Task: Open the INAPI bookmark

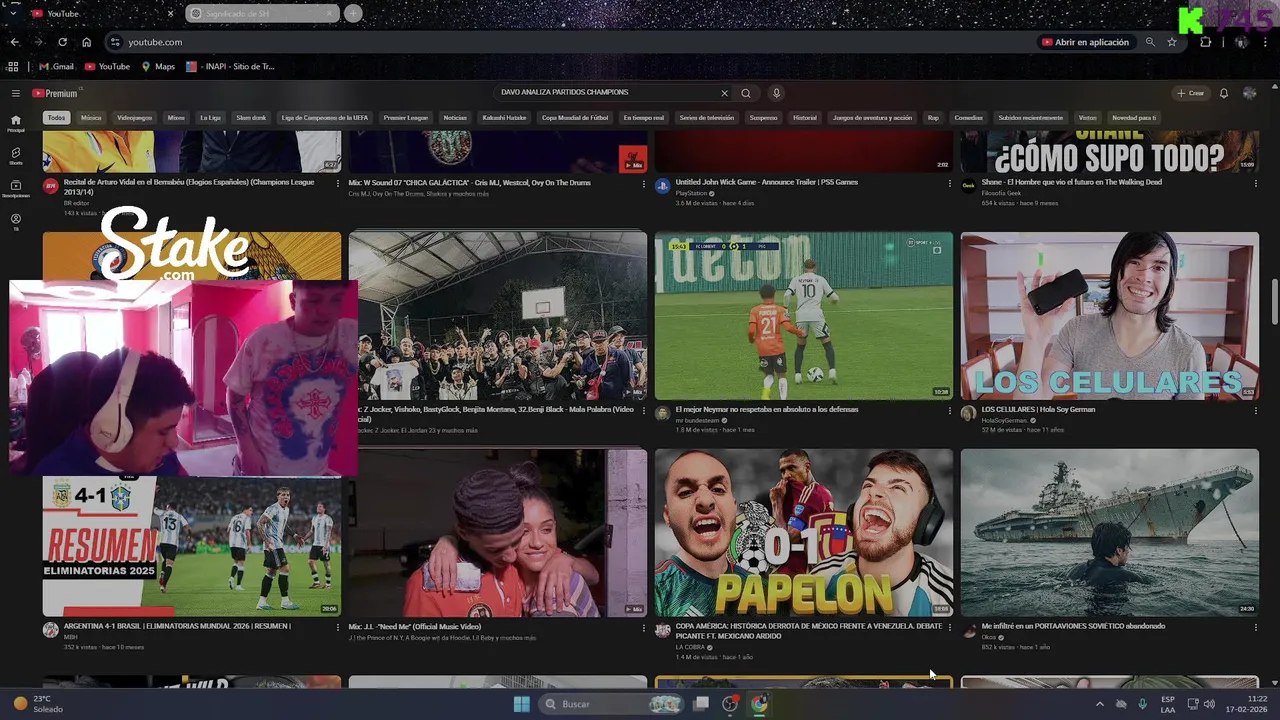Action: (230, 67)
